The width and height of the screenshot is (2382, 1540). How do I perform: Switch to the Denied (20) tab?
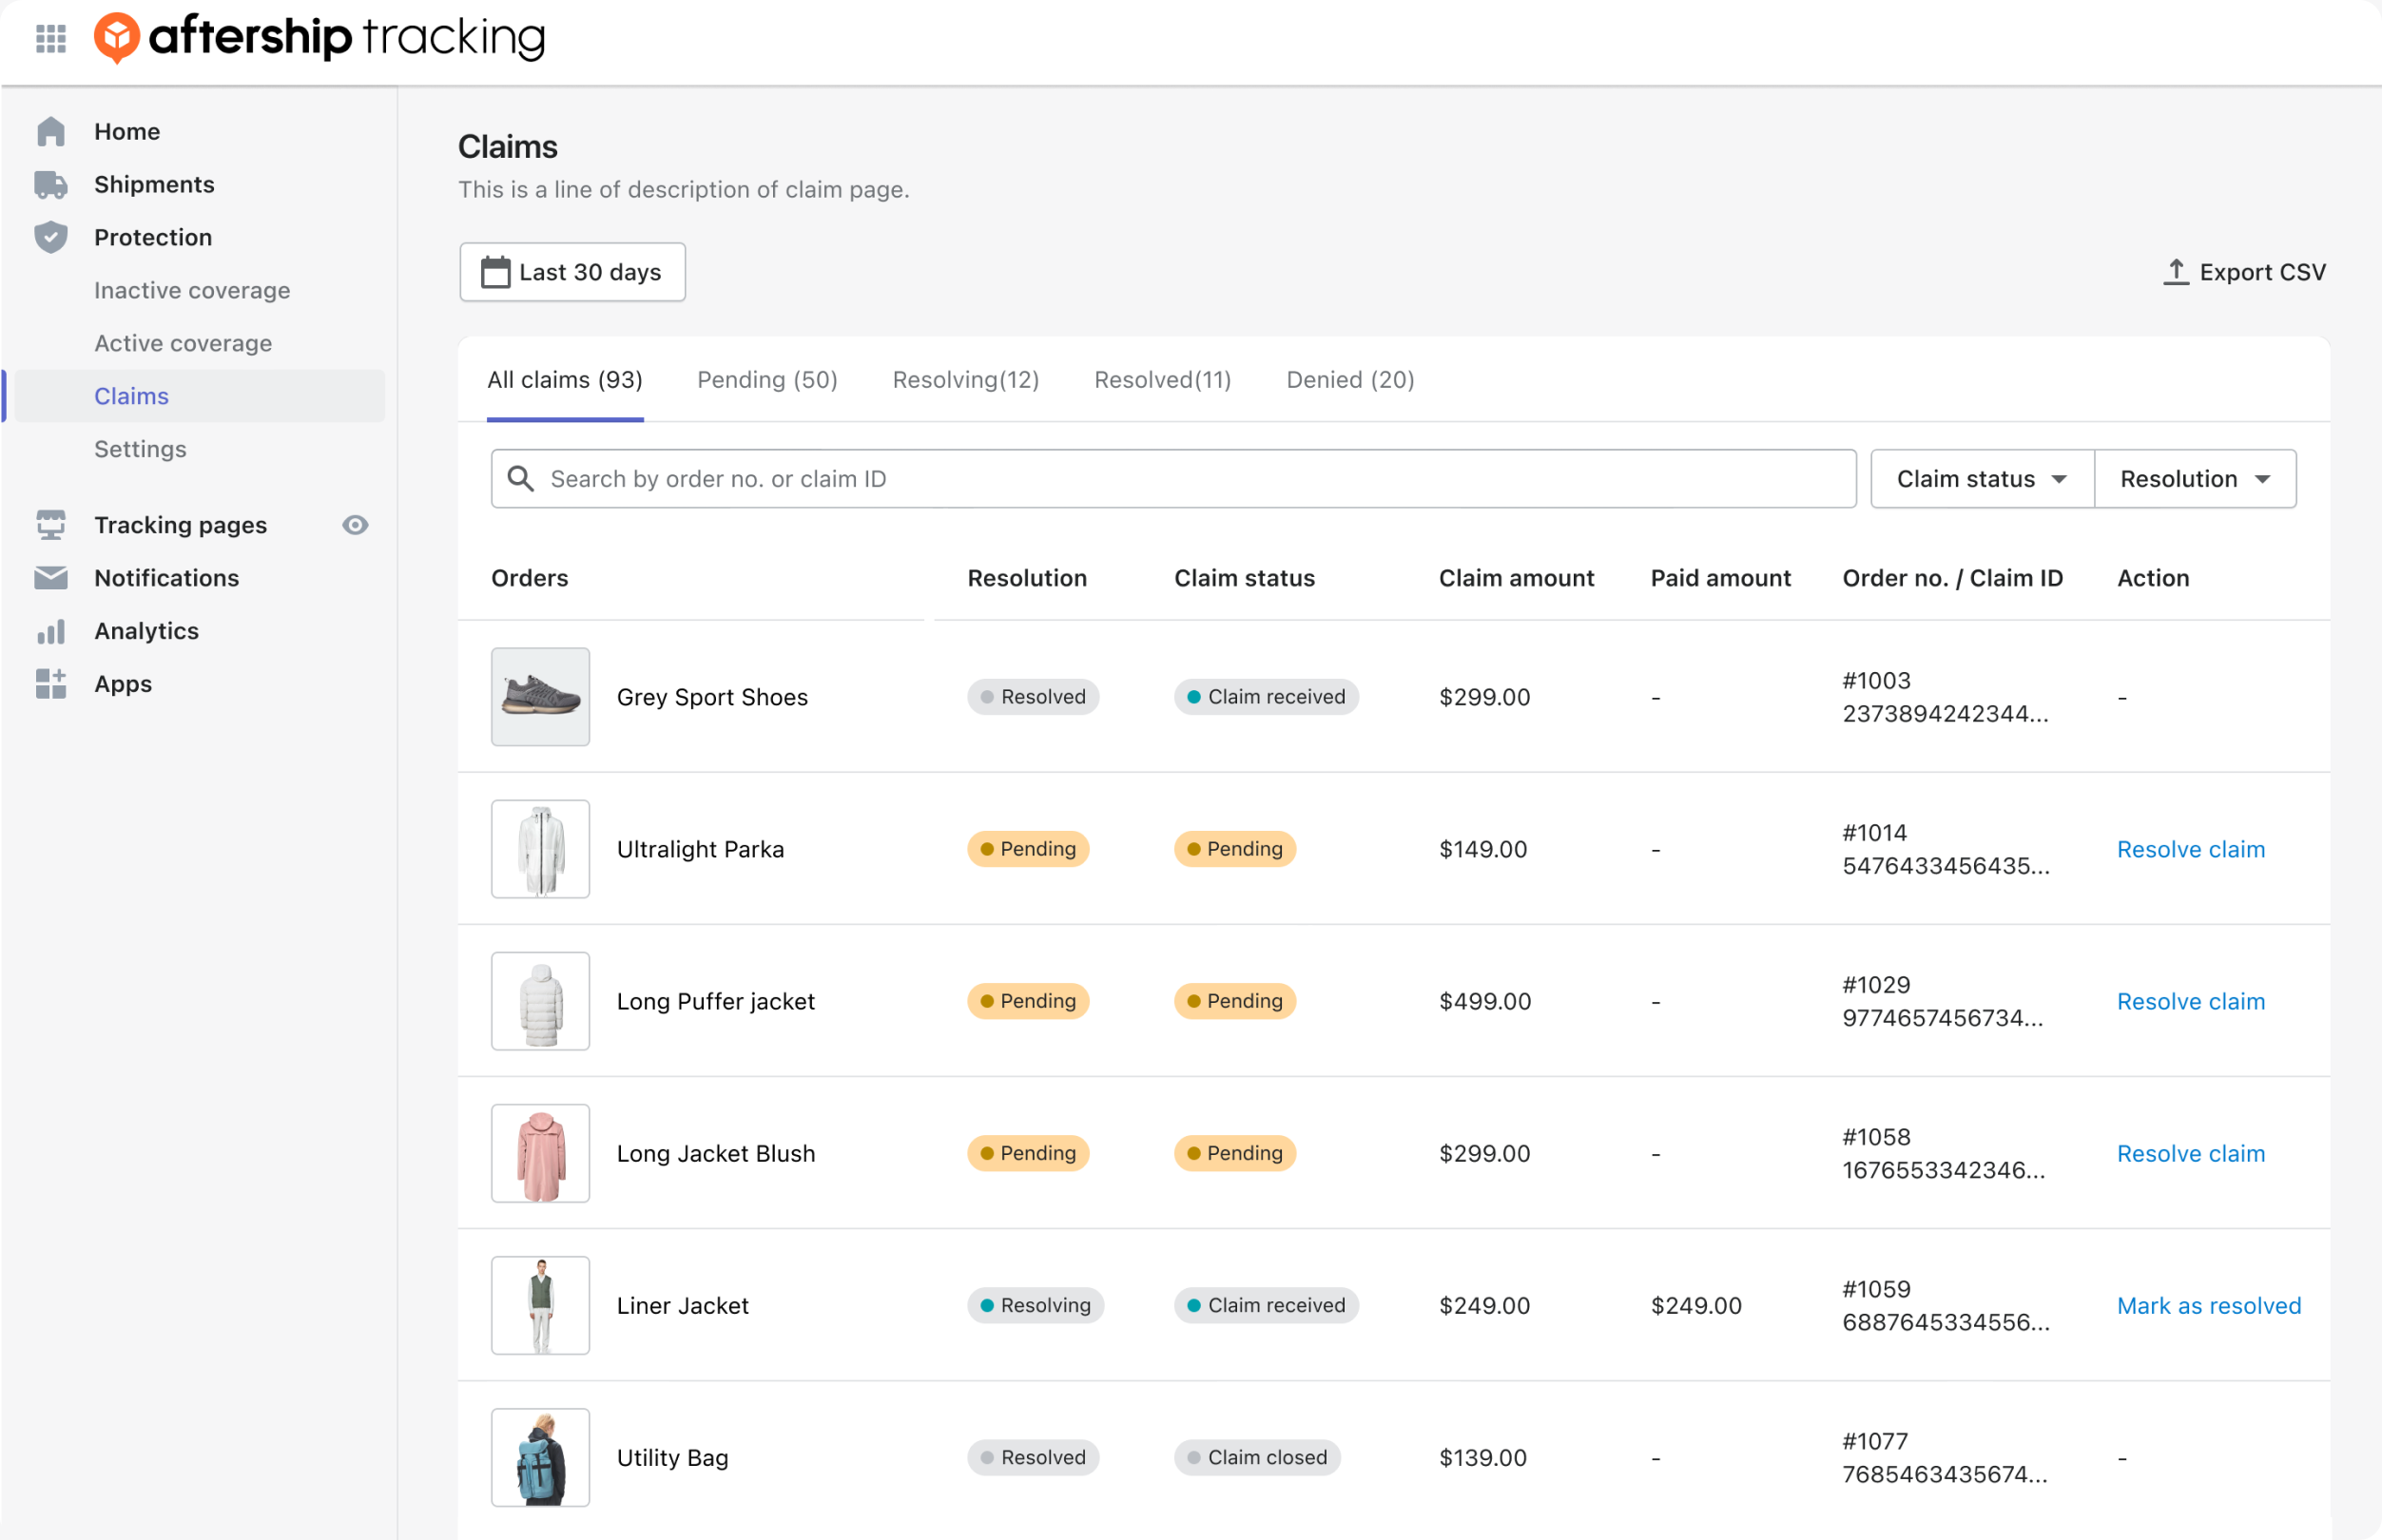pyautogui.click(x=1350, y=378)
